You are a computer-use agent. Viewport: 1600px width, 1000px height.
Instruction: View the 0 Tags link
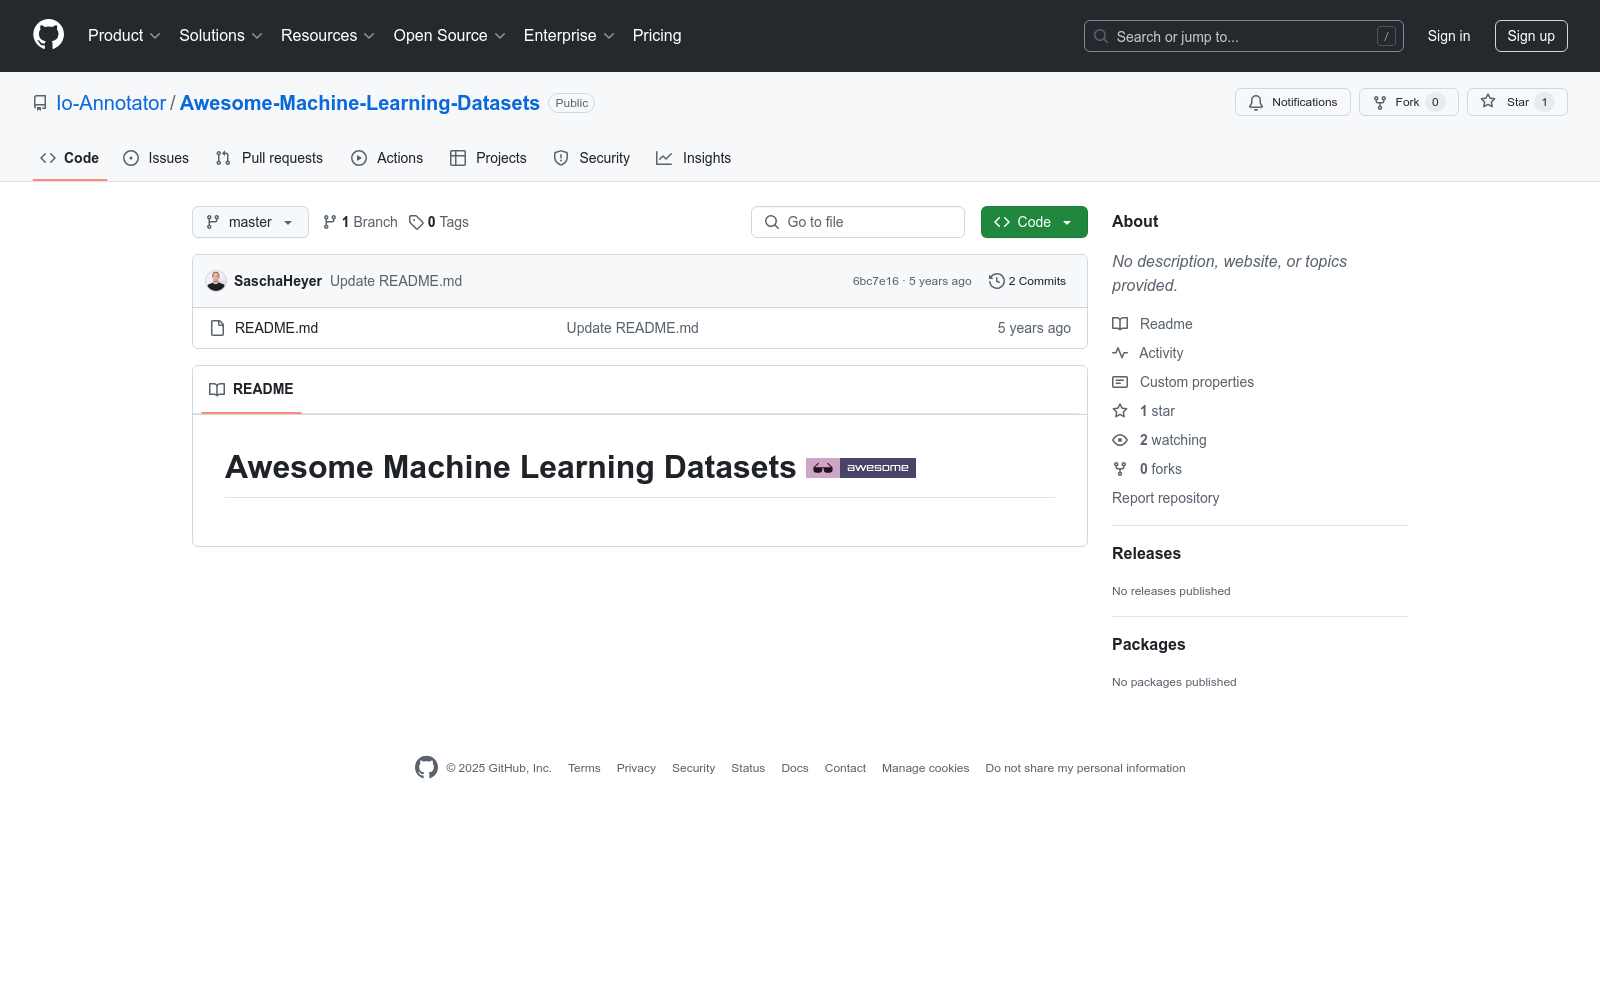coord(439,222)
